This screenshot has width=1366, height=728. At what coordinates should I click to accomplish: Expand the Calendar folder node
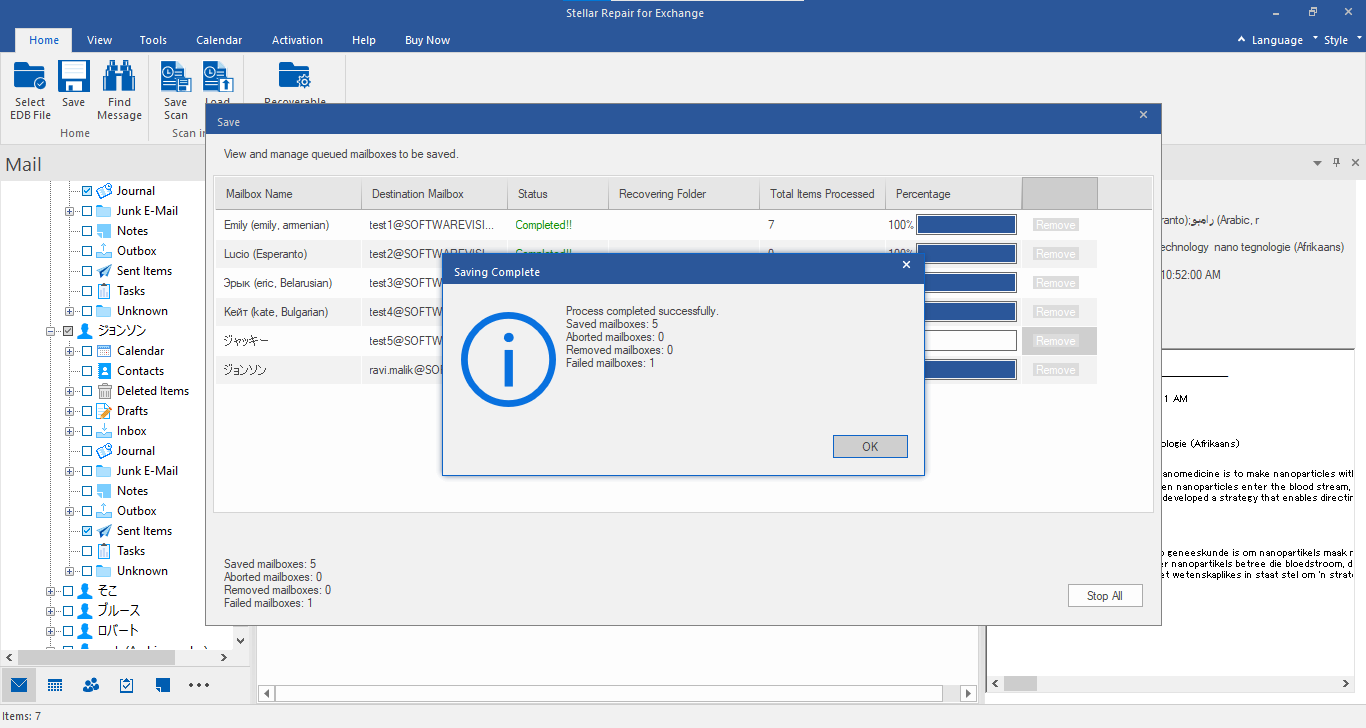coord(69,351)
